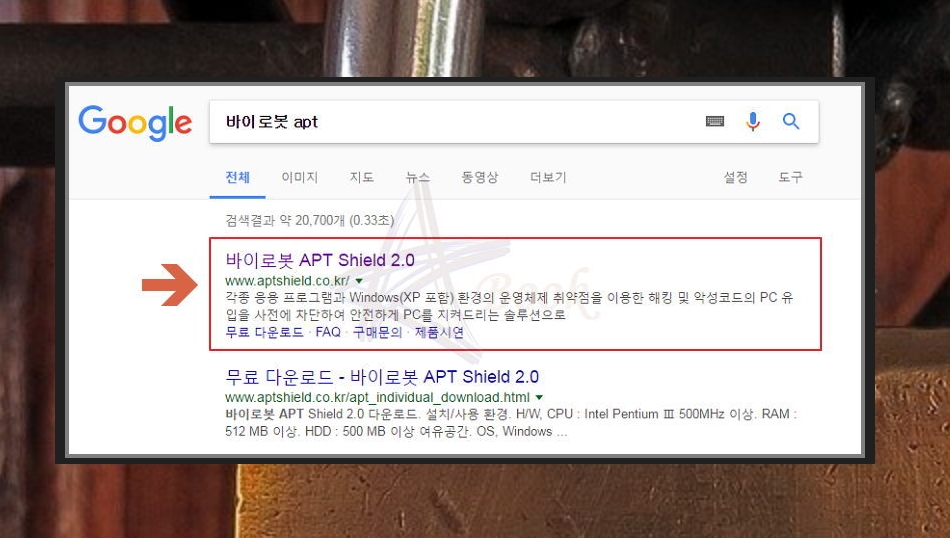Open the 도구 search tools
This screenshot has height=538, width=950.
tap(791, 177)
